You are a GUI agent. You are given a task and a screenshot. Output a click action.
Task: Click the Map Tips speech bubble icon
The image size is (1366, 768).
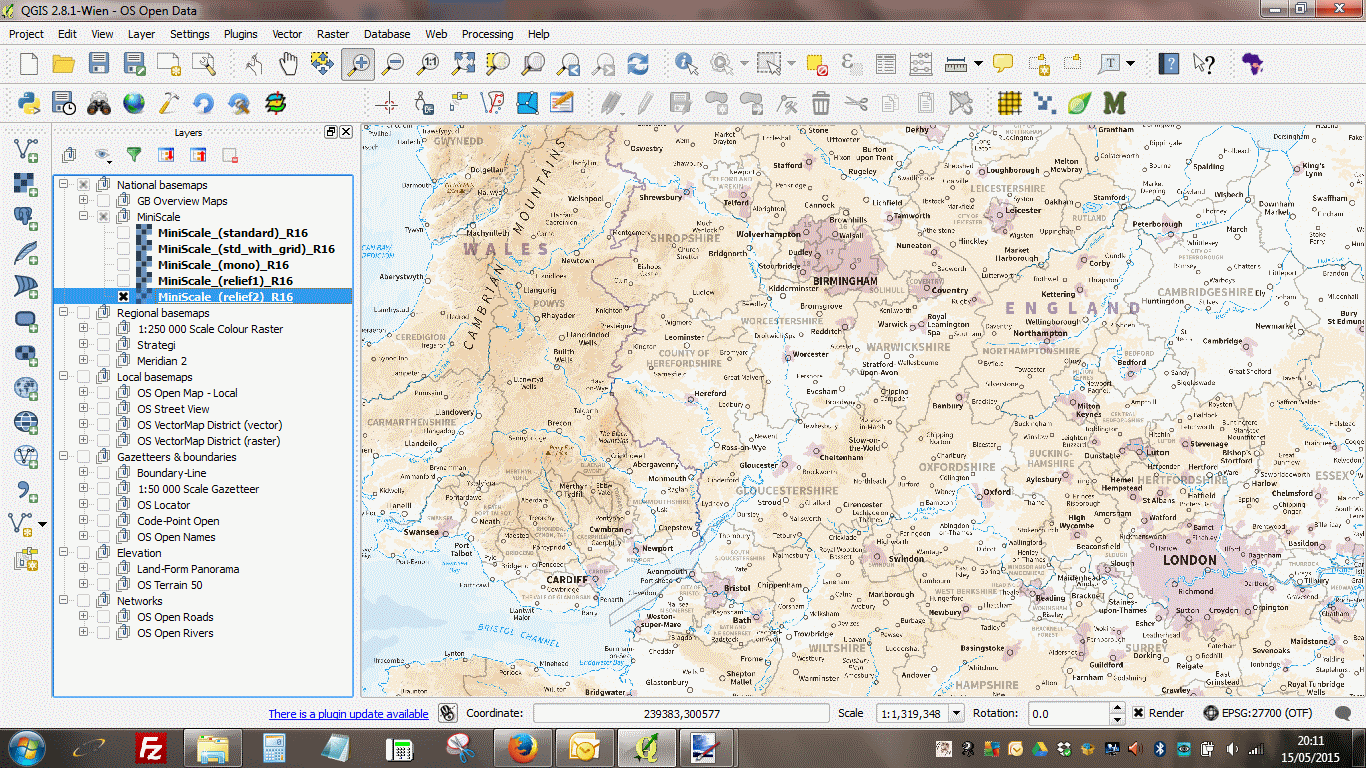[1002, 64]
